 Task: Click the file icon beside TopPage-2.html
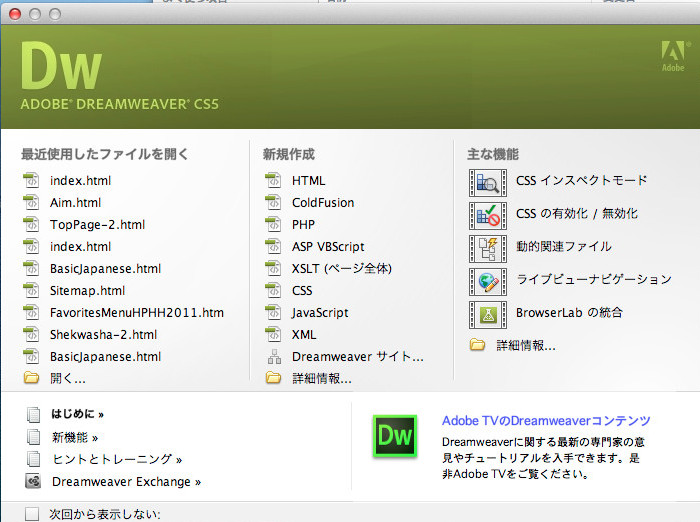(31, 224)
